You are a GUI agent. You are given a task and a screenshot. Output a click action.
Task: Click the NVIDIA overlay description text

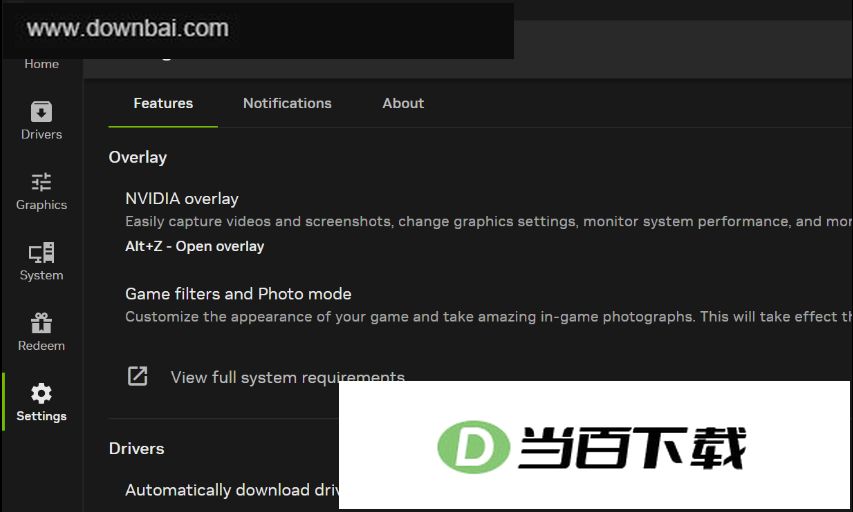click(489, 221)
